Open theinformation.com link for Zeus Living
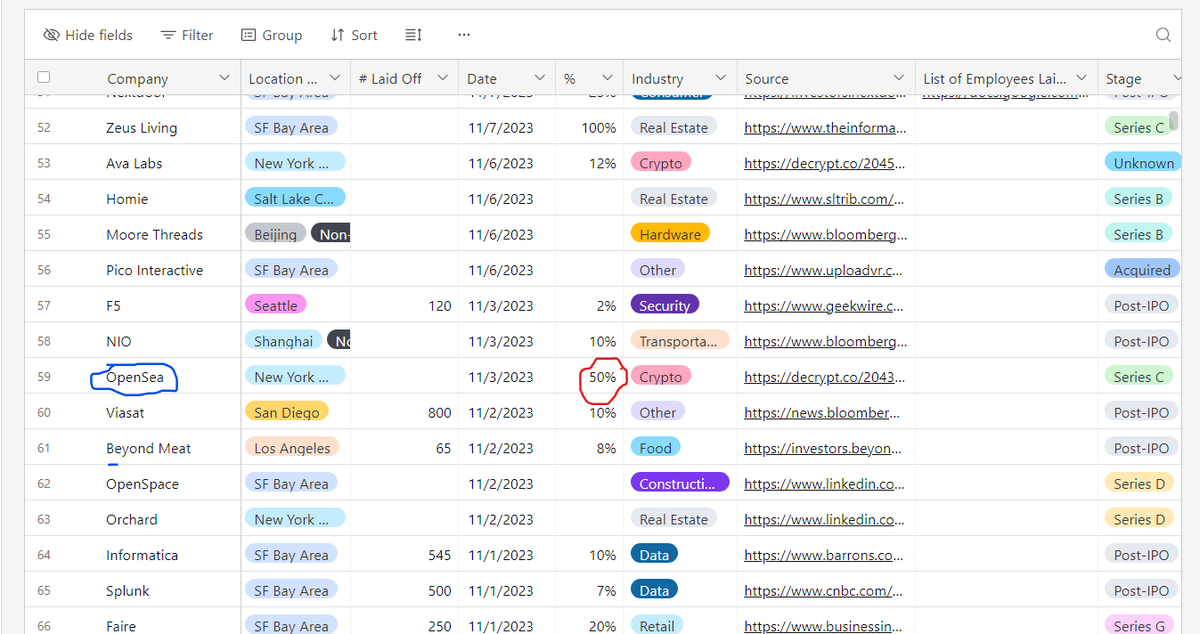The image size is (1200, 634). click(x=825, y=128)
